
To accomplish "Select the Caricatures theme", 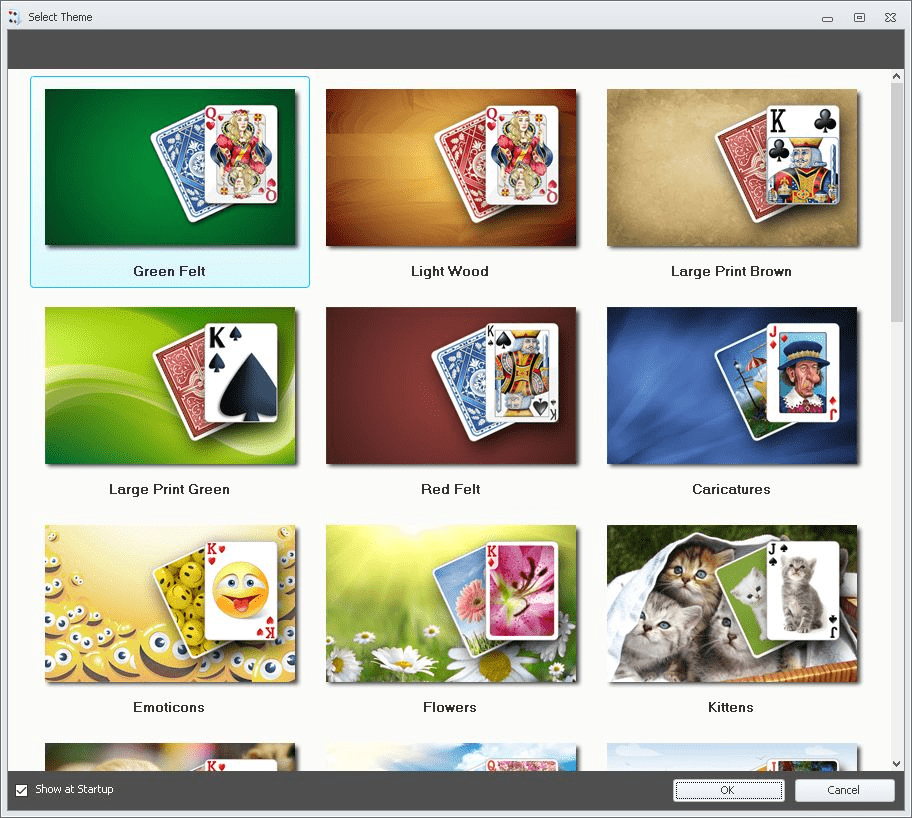I will pos(731,385).
